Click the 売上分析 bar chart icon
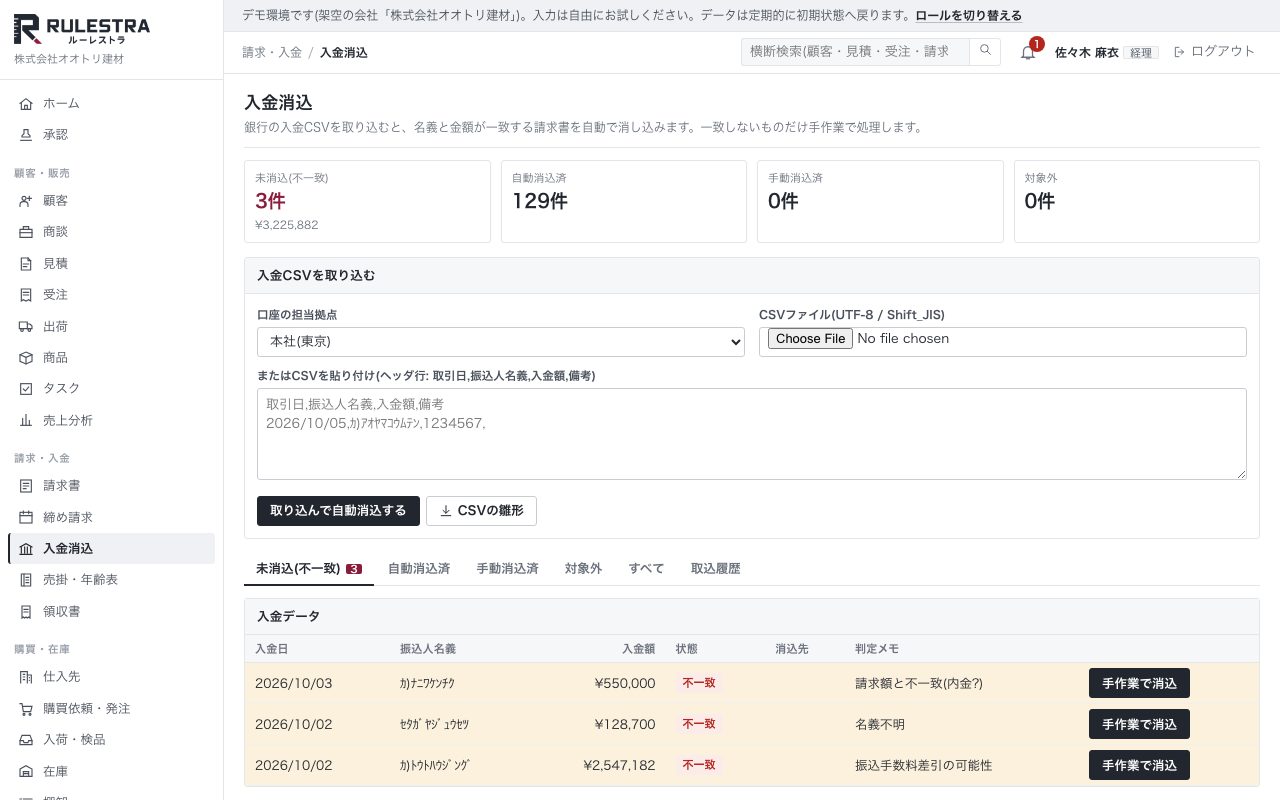Image resolution: width=1280 pixels, height=800 pixels. [x=26, y=421]
